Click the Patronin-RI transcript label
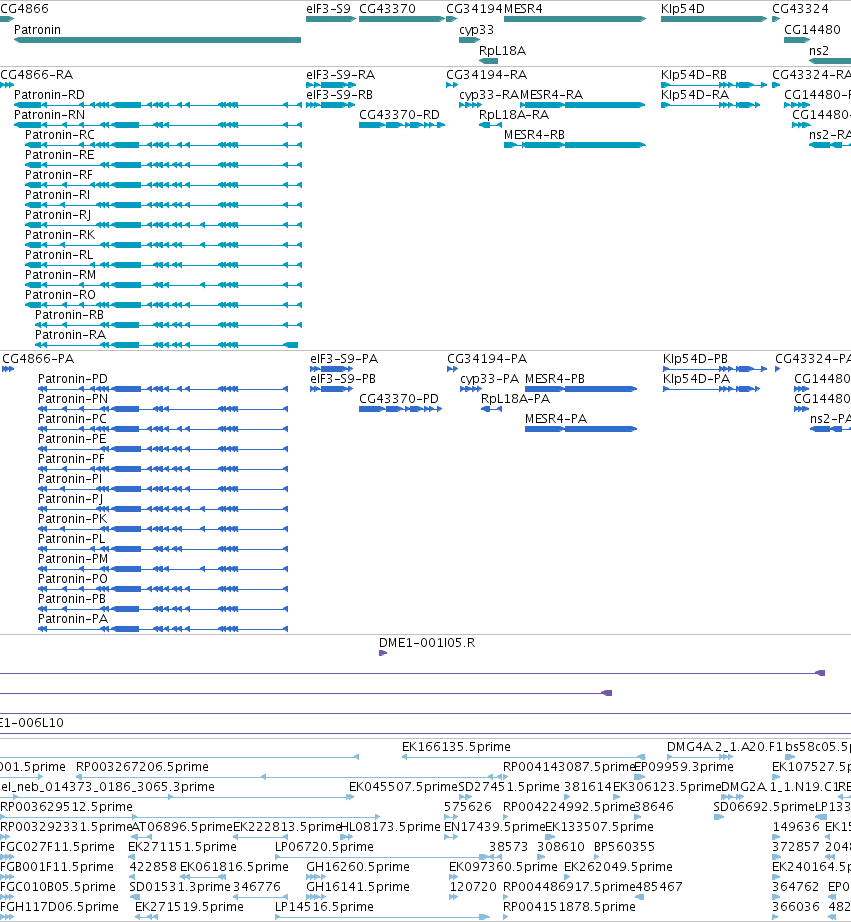 (x=58, y=195)
